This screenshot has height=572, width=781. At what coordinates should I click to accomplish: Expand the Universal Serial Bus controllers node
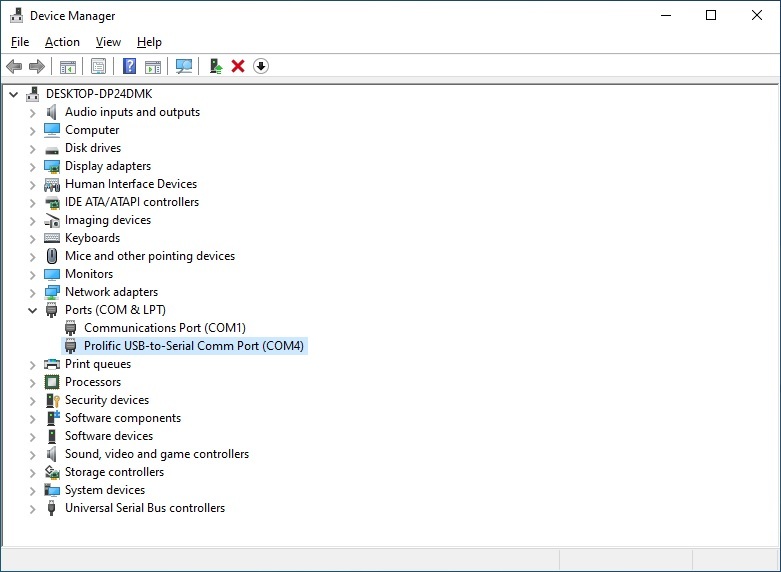(32, 508)
